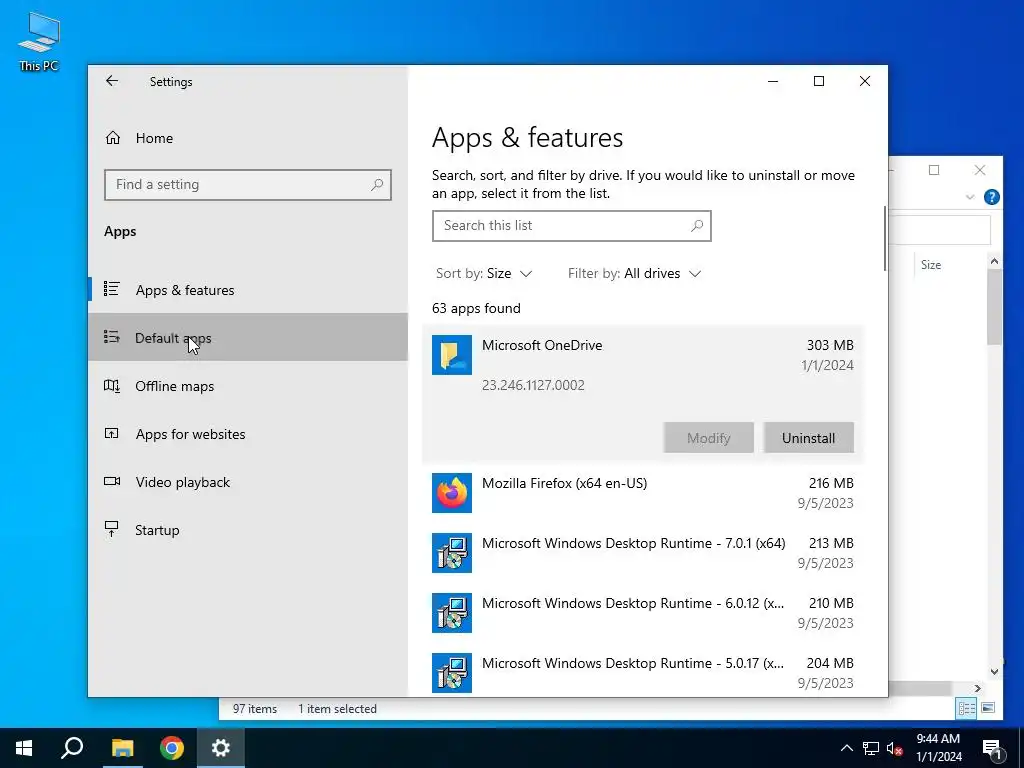Open Apps for websites settings
Image resolution: width=1024 pixels, height=768 pixels.
[248, 434]
